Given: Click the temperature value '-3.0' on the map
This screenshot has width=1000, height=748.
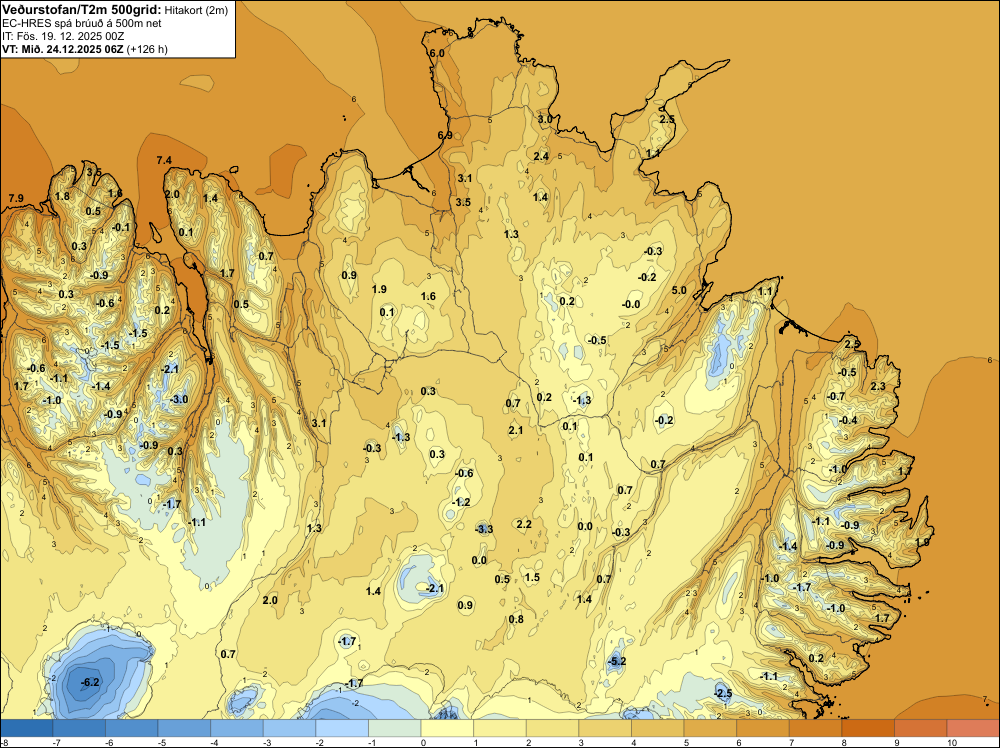Looking at the screenshot, I should click(179, 399).
